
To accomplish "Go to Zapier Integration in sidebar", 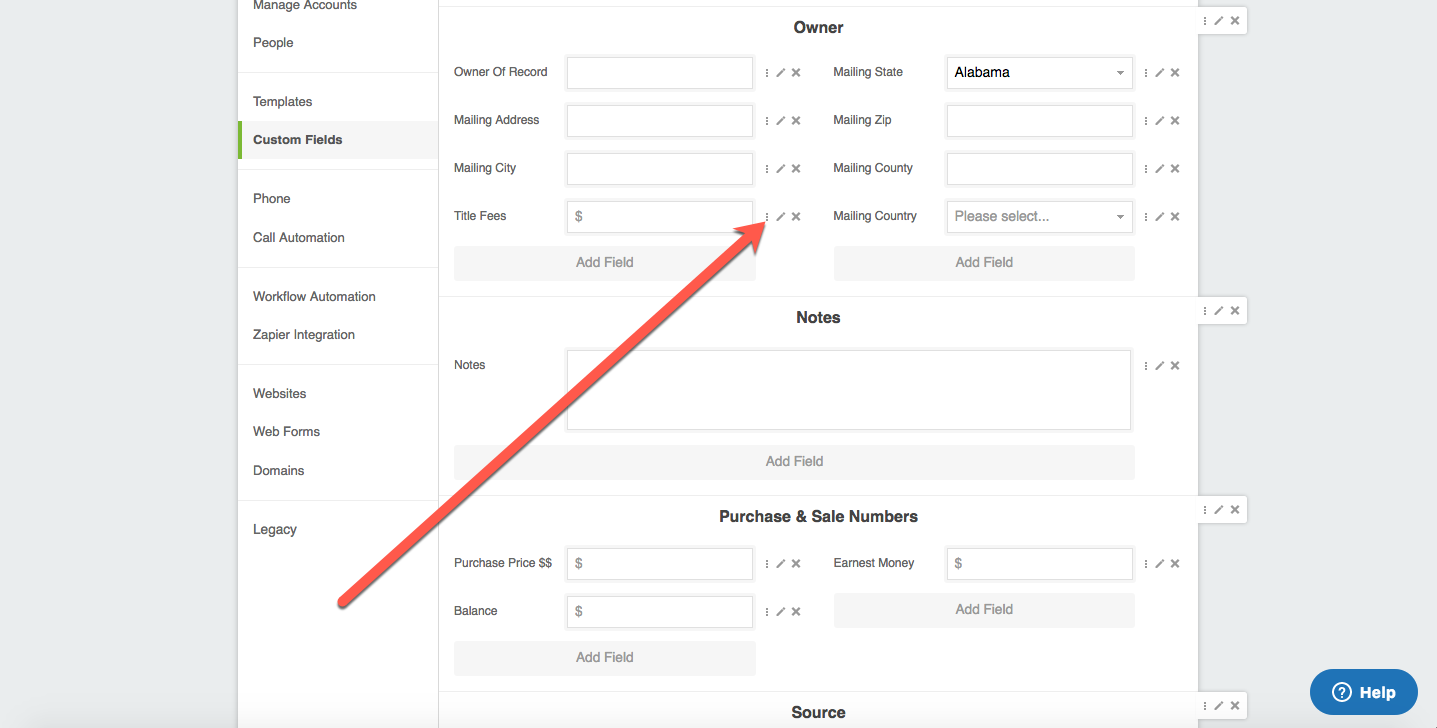I will pos(304,335).
